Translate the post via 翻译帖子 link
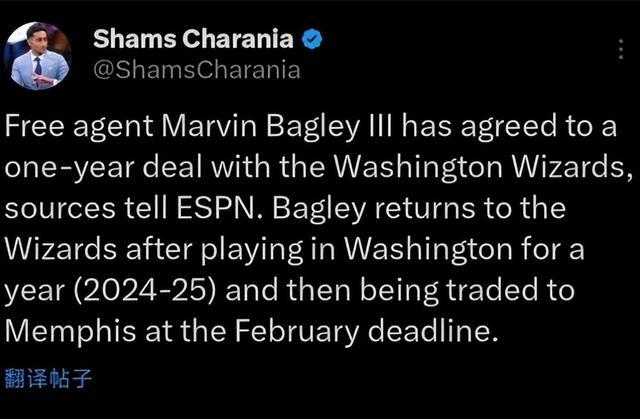Viewport: 640px width, 419px height. click(48, 378)
